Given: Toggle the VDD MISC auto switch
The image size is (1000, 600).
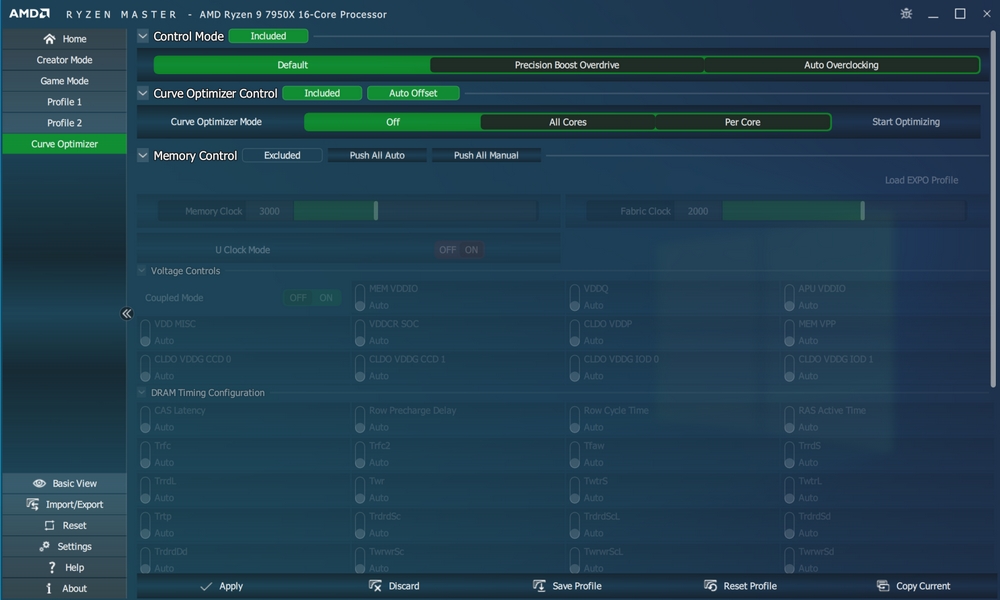Looking at the screenshot, I should pyautogui.click(x=145, y=332).
